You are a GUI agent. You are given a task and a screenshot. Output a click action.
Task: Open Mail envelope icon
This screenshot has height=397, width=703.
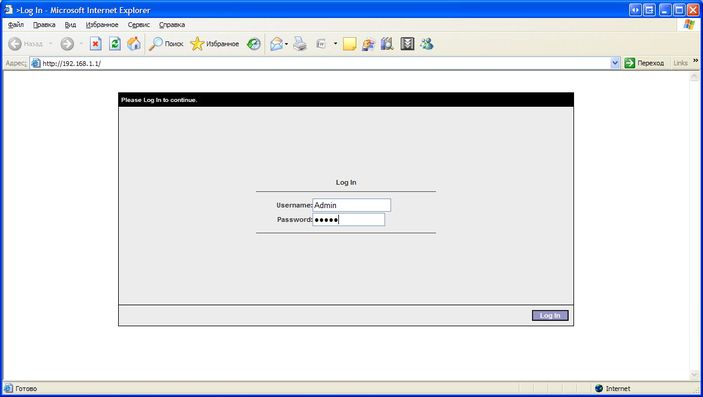point(276,44)
